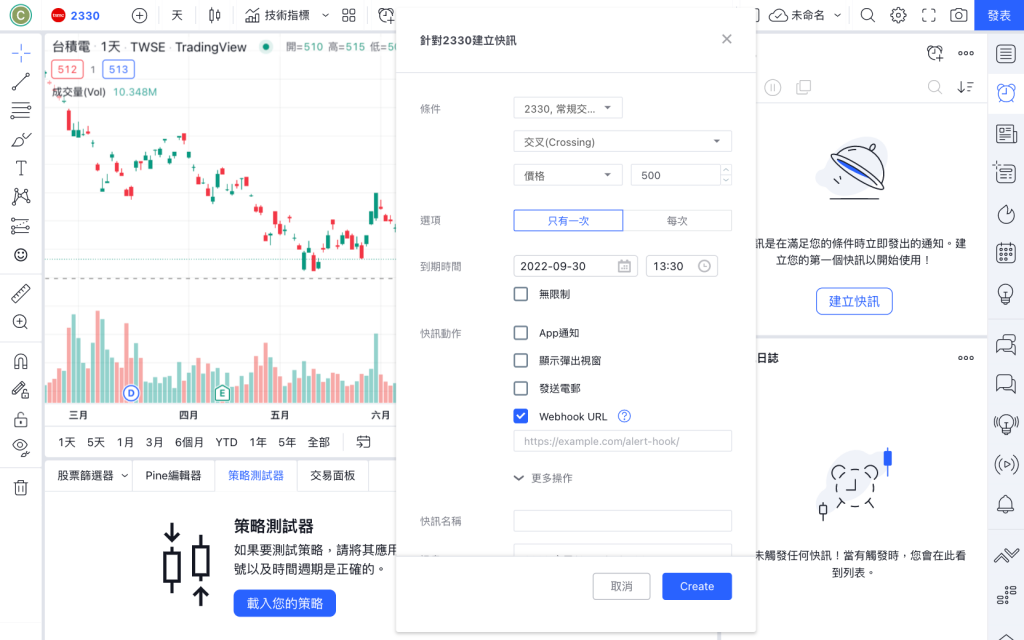Uncheck the Webhook URL checkbox
The width and height of the screenshot is (1024, 640).
click(x=520, y=416)
